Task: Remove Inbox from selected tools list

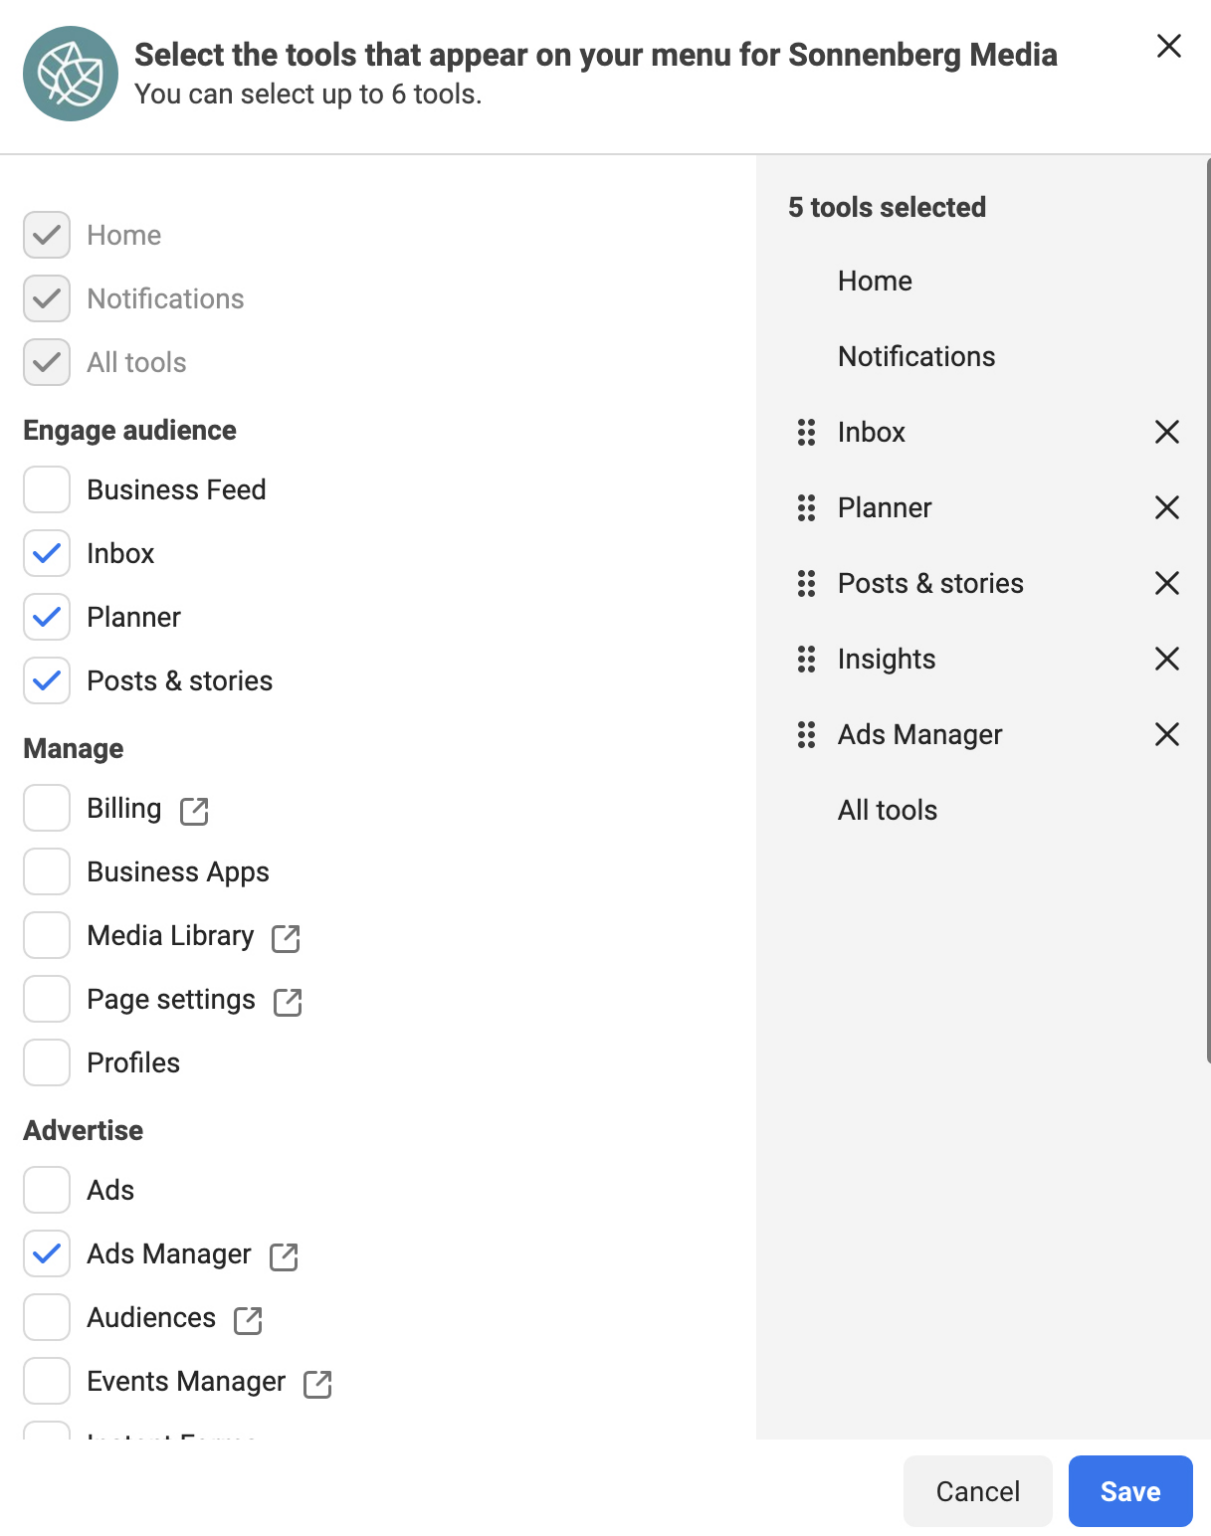Action: (x=1166, y=432)
